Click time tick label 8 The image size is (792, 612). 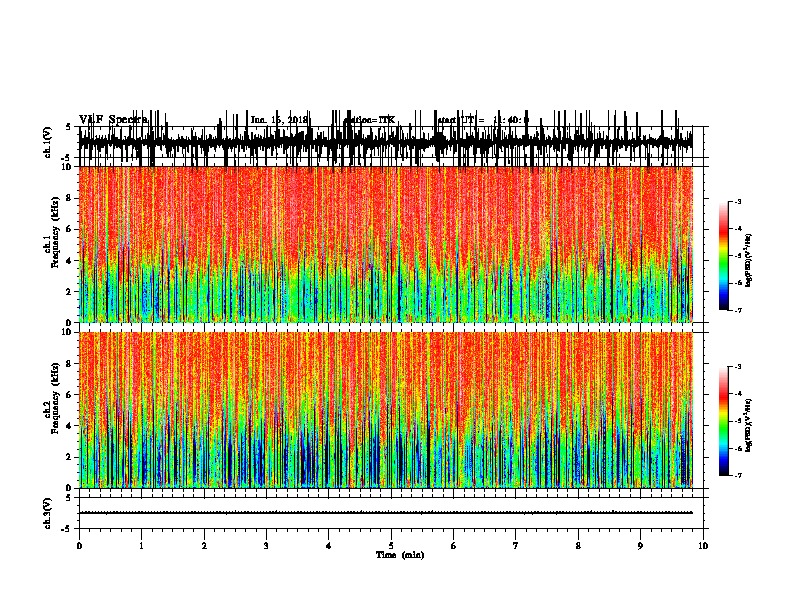coord(578,546)
